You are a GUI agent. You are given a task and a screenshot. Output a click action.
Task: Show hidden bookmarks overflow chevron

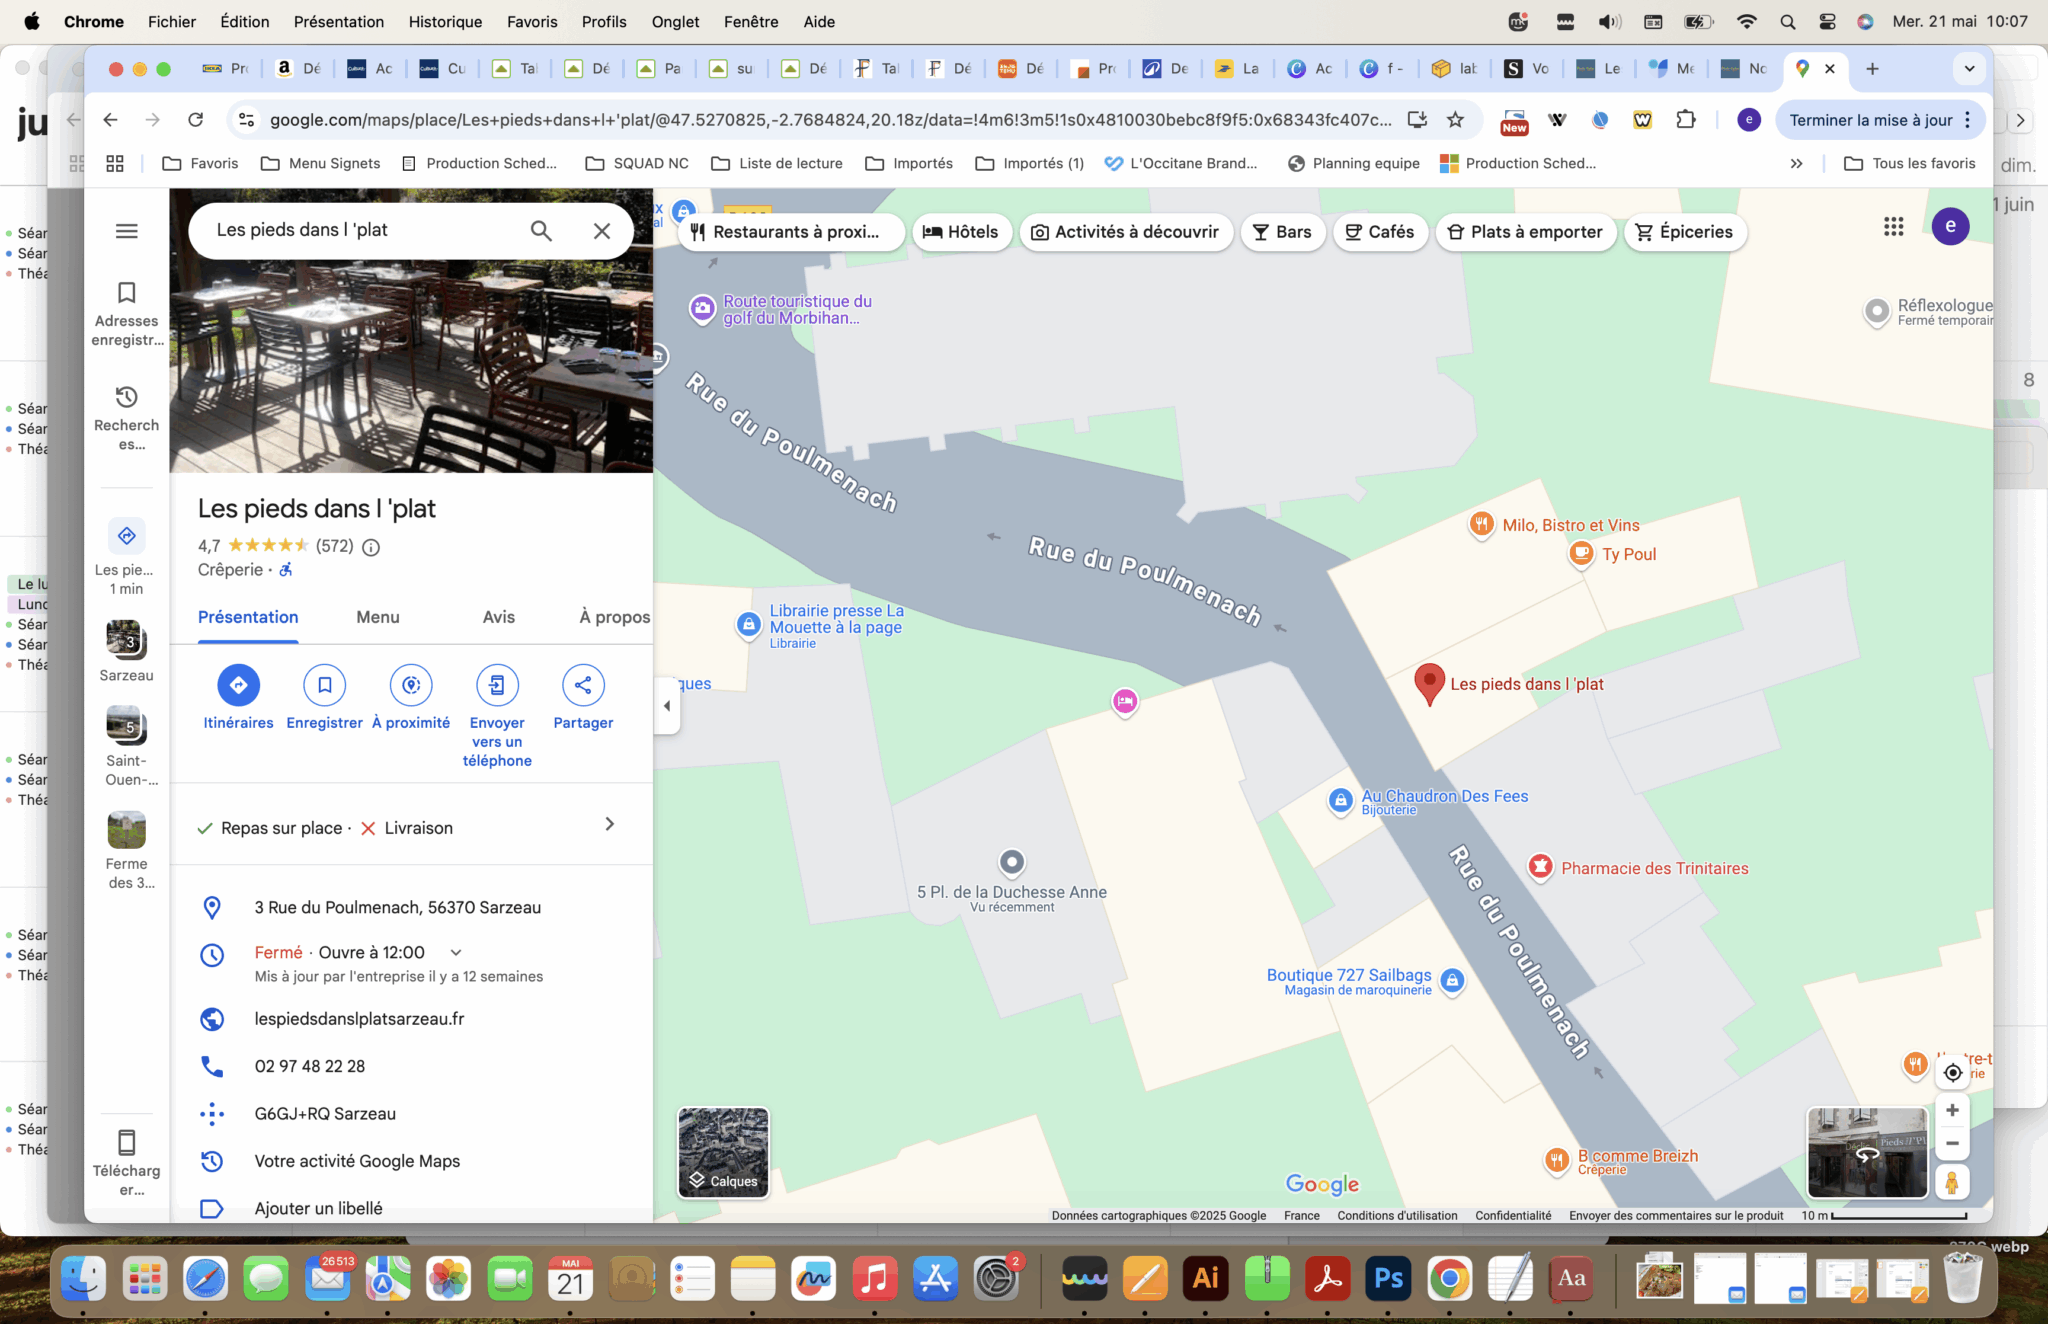1796,164
